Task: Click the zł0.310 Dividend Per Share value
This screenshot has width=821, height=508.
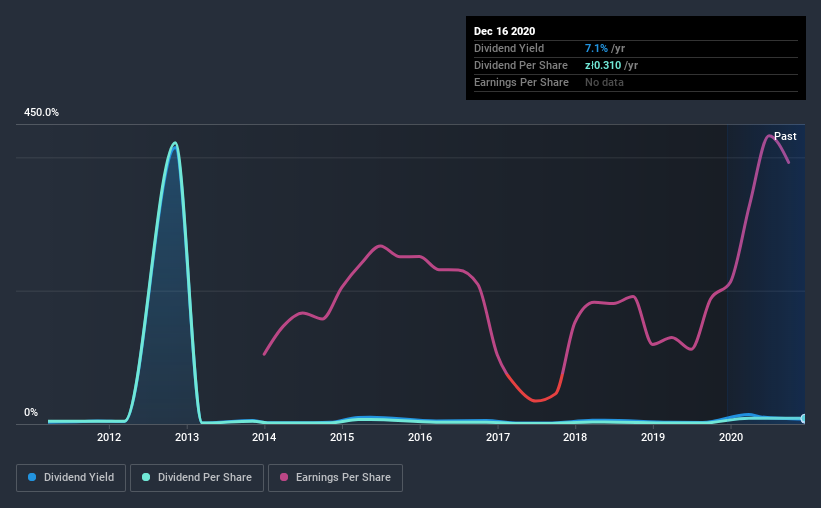Action: [x=603, y=65]
